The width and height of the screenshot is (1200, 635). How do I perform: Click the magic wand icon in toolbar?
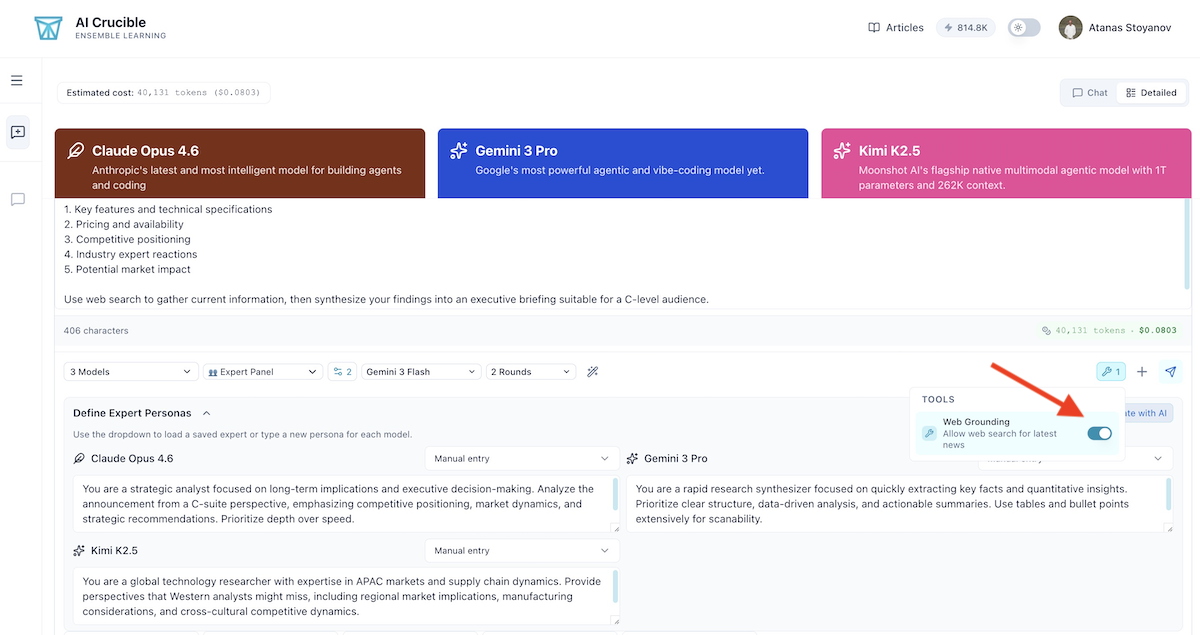click(592, 371)
